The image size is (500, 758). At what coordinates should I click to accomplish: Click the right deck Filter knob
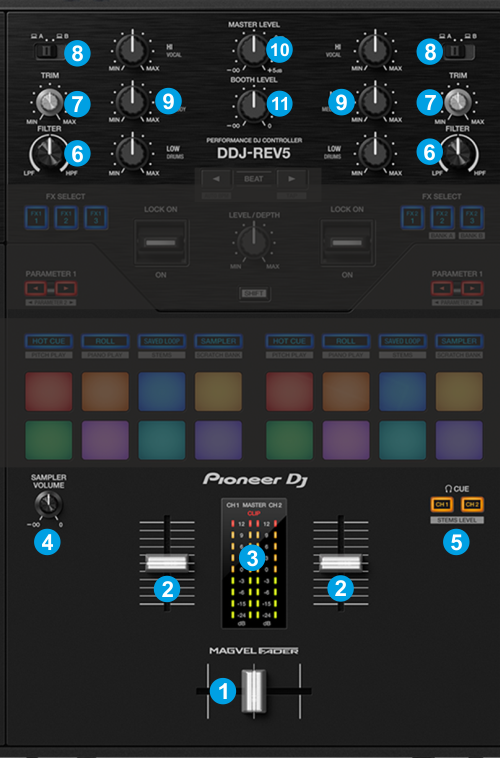click(x=457, y=153)
